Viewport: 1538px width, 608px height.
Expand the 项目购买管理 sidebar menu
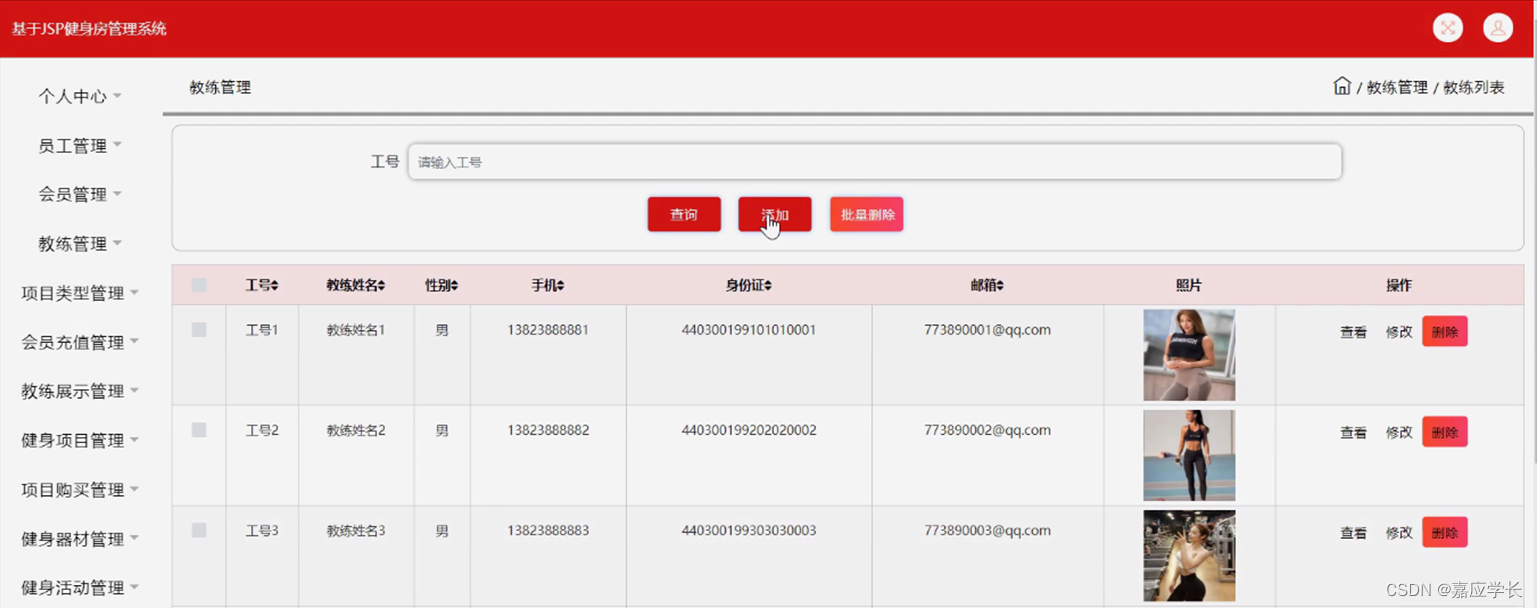[x=80, y=490]
